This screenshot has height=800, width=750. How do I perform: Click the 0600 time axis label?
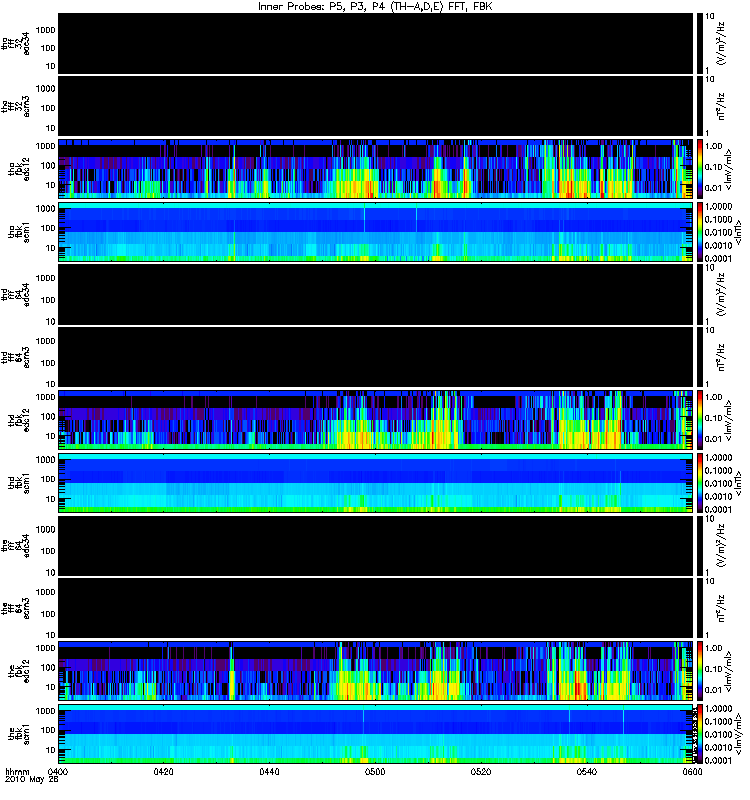tap(692, 771)
